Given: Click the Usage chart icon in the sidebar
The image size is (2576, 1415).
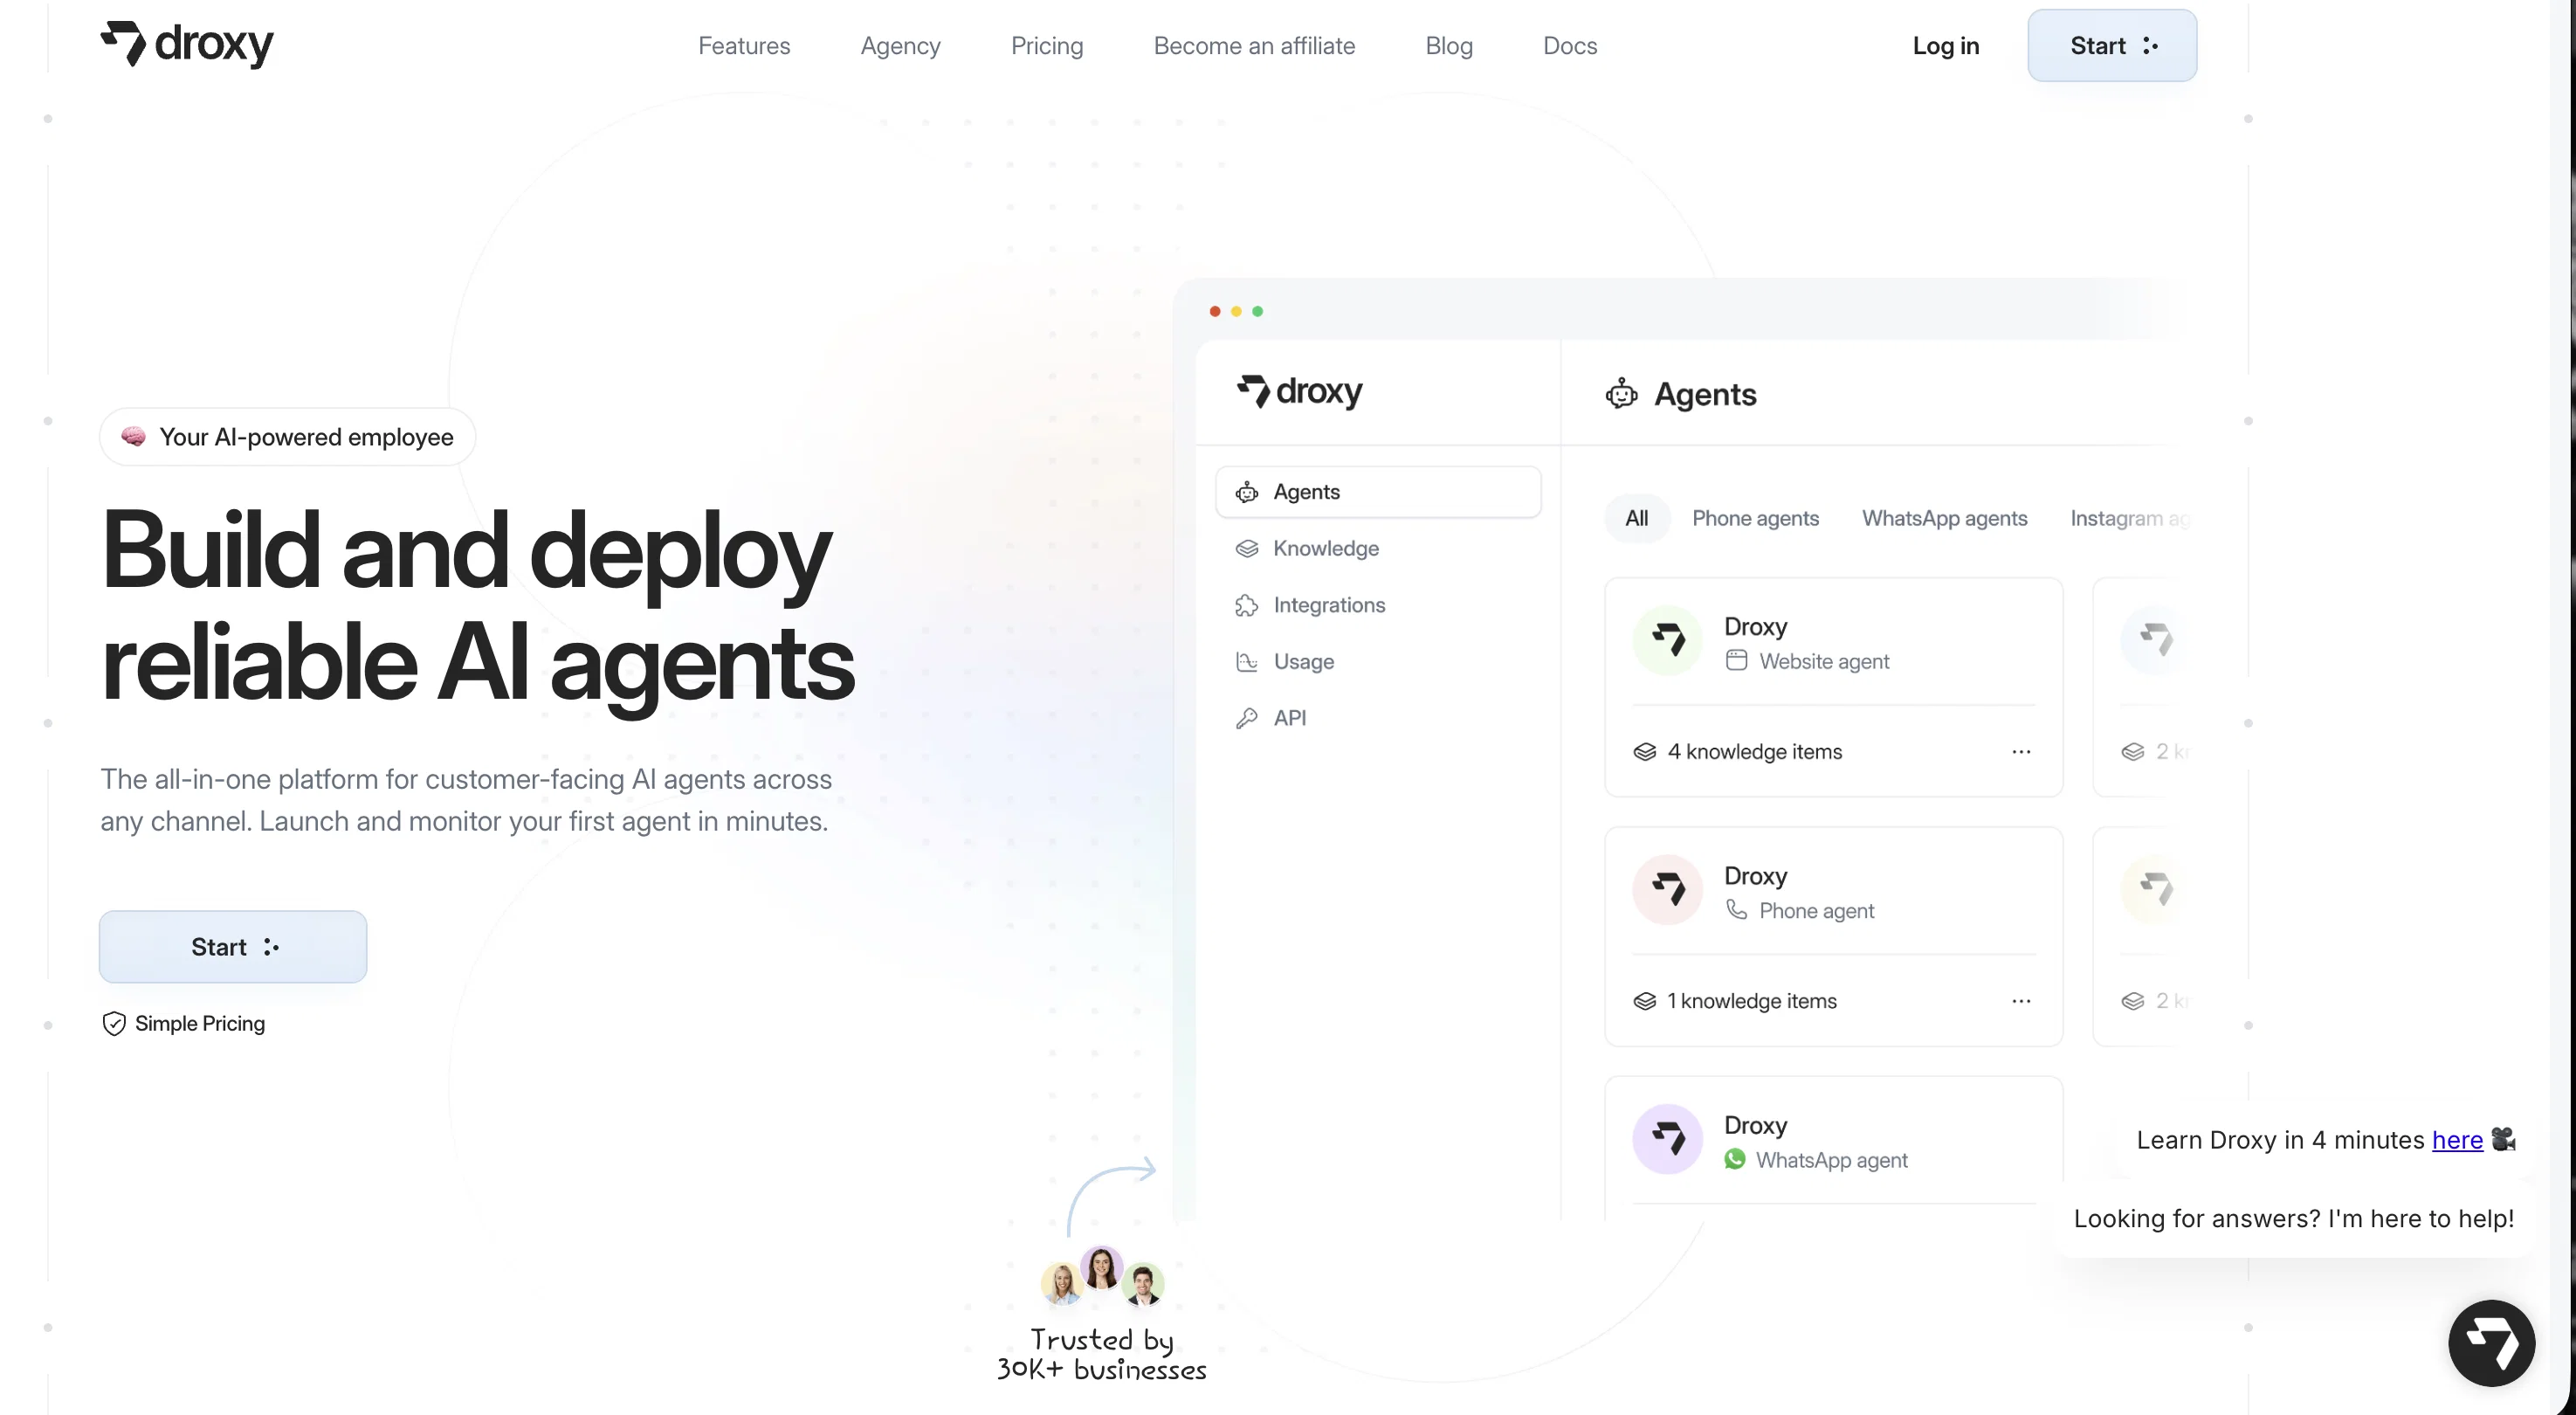Looking at the screenshot, I should 1247,662.
